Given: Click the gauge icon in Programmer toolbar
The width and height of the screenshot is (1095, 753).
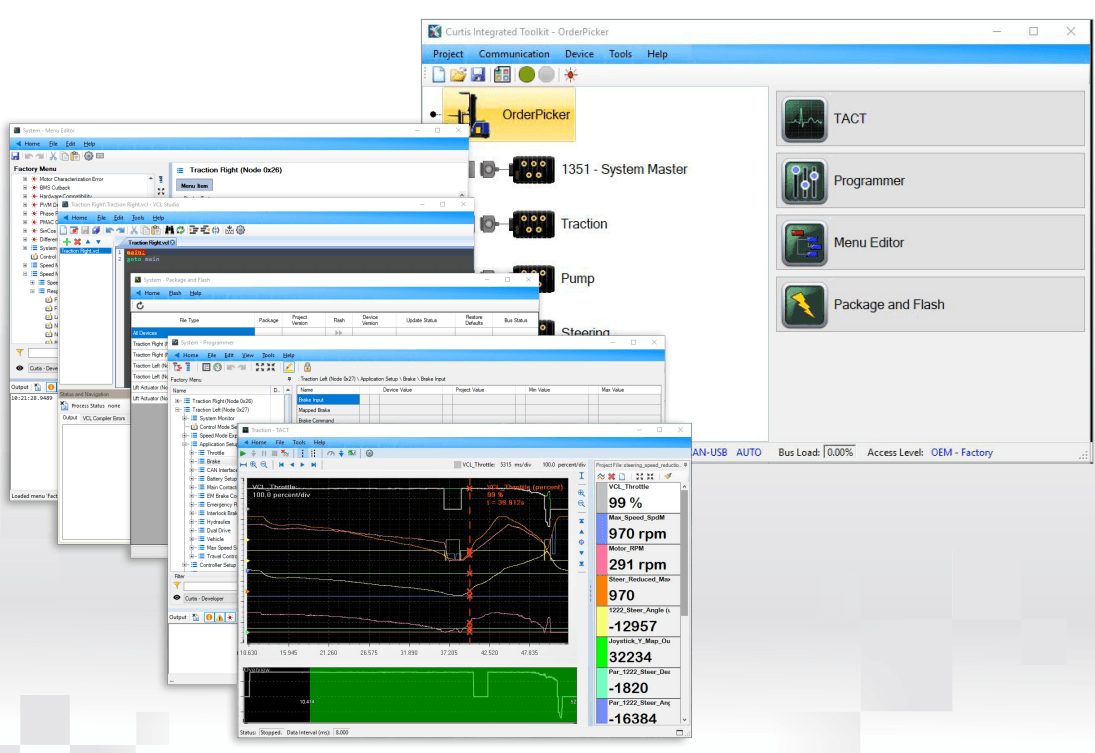Looking at the screenshot, I should (218, 367).
